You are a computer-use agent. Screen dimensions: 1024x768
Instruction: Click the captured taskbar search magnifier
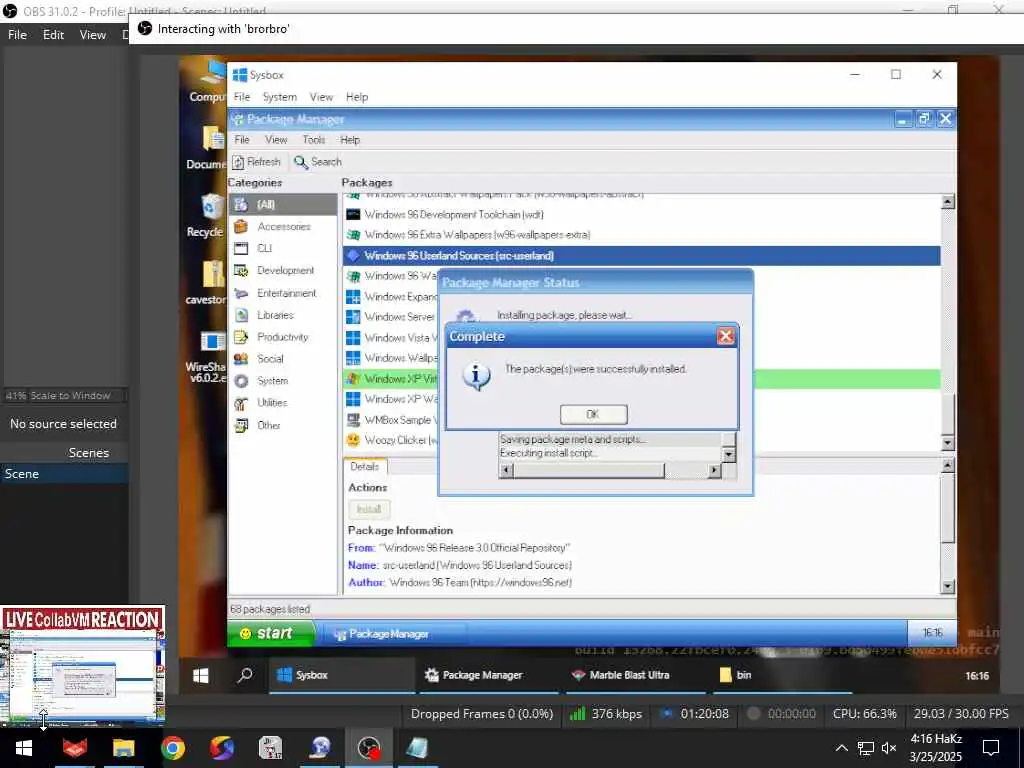click(x=245, y=675)
